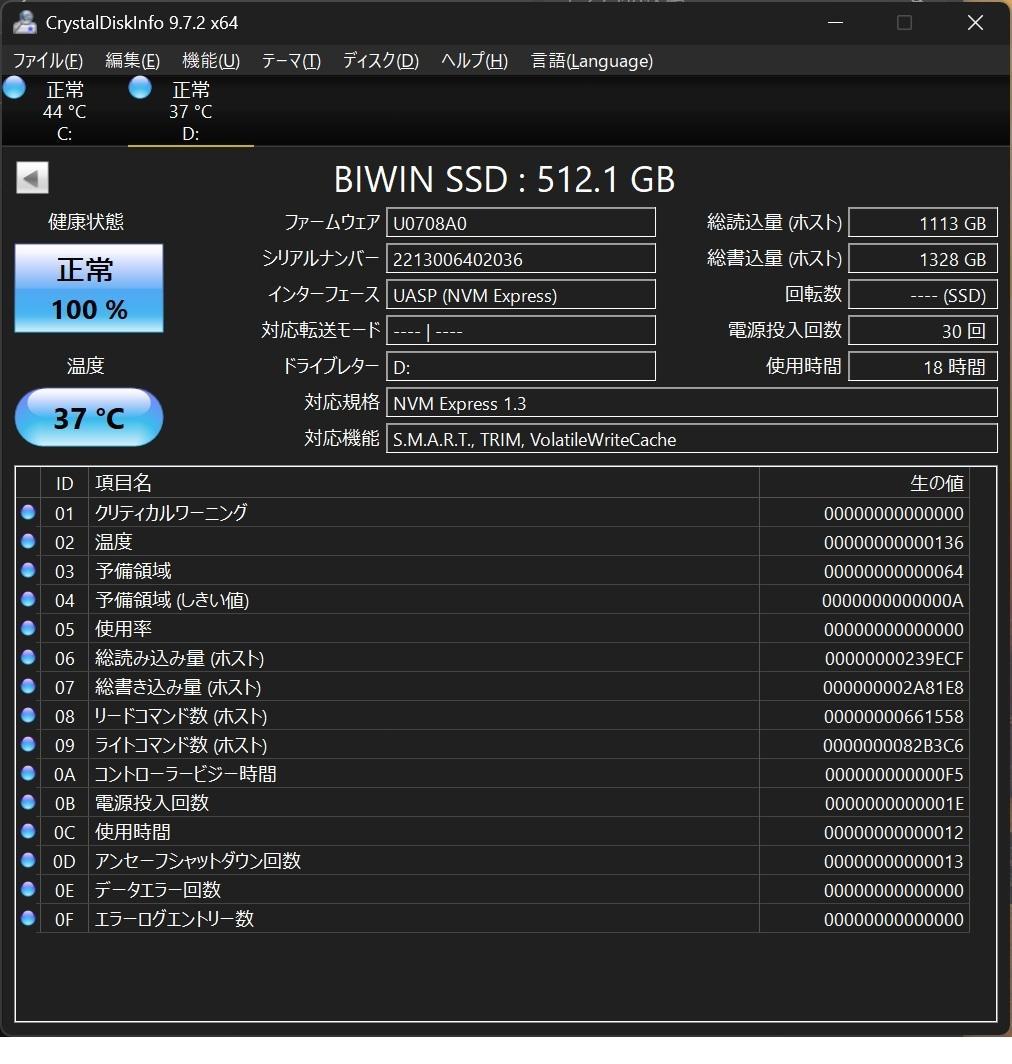
Task: Switch to the C: drive tab at 44 °C
Action: click(64, 111)
